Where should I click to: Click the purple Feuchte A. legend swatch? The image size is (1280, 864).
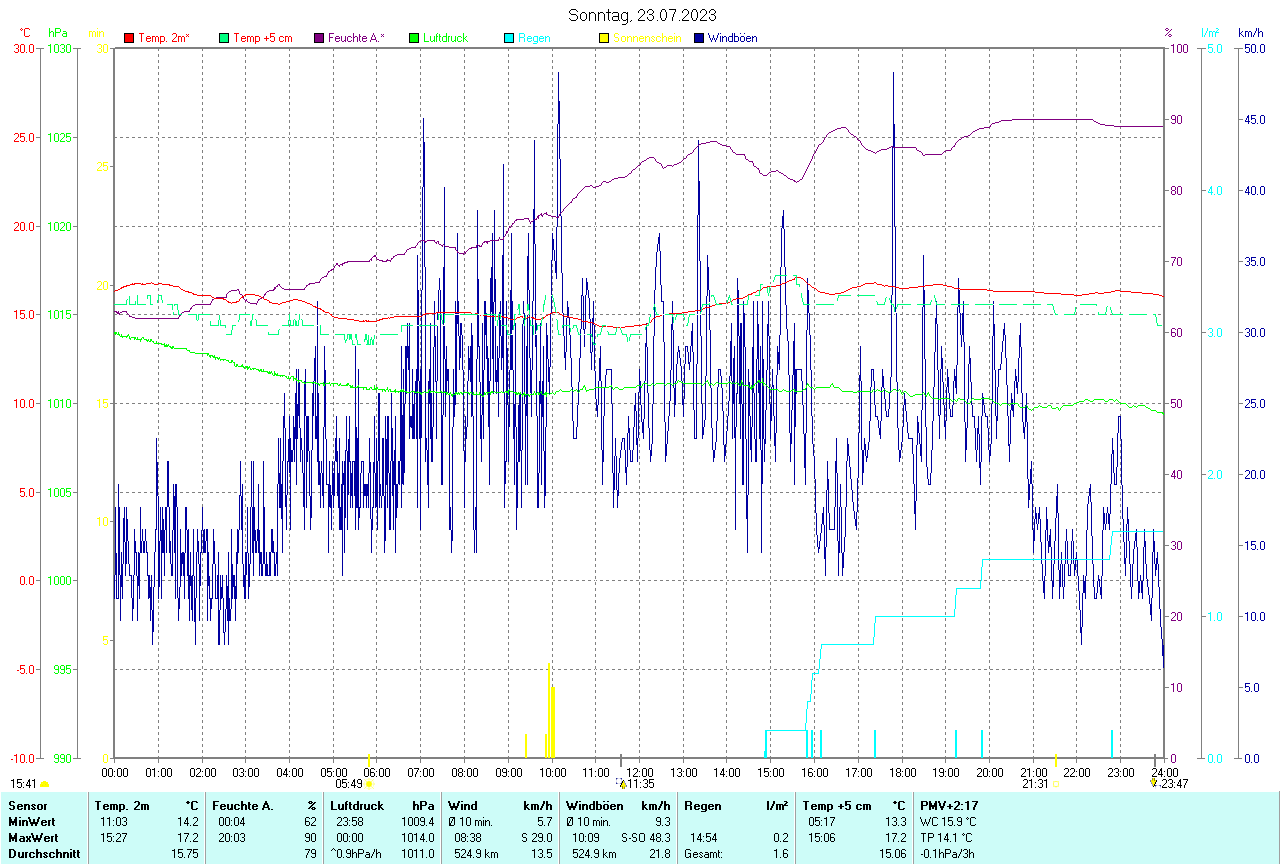319,38
